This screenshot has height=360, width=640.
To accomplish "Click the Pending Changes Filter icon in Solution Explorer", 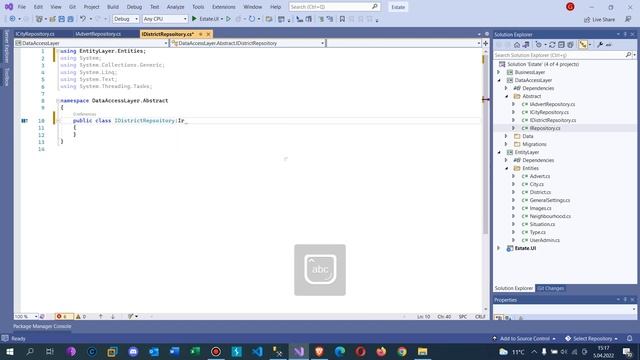I will [x=540, y=45].
